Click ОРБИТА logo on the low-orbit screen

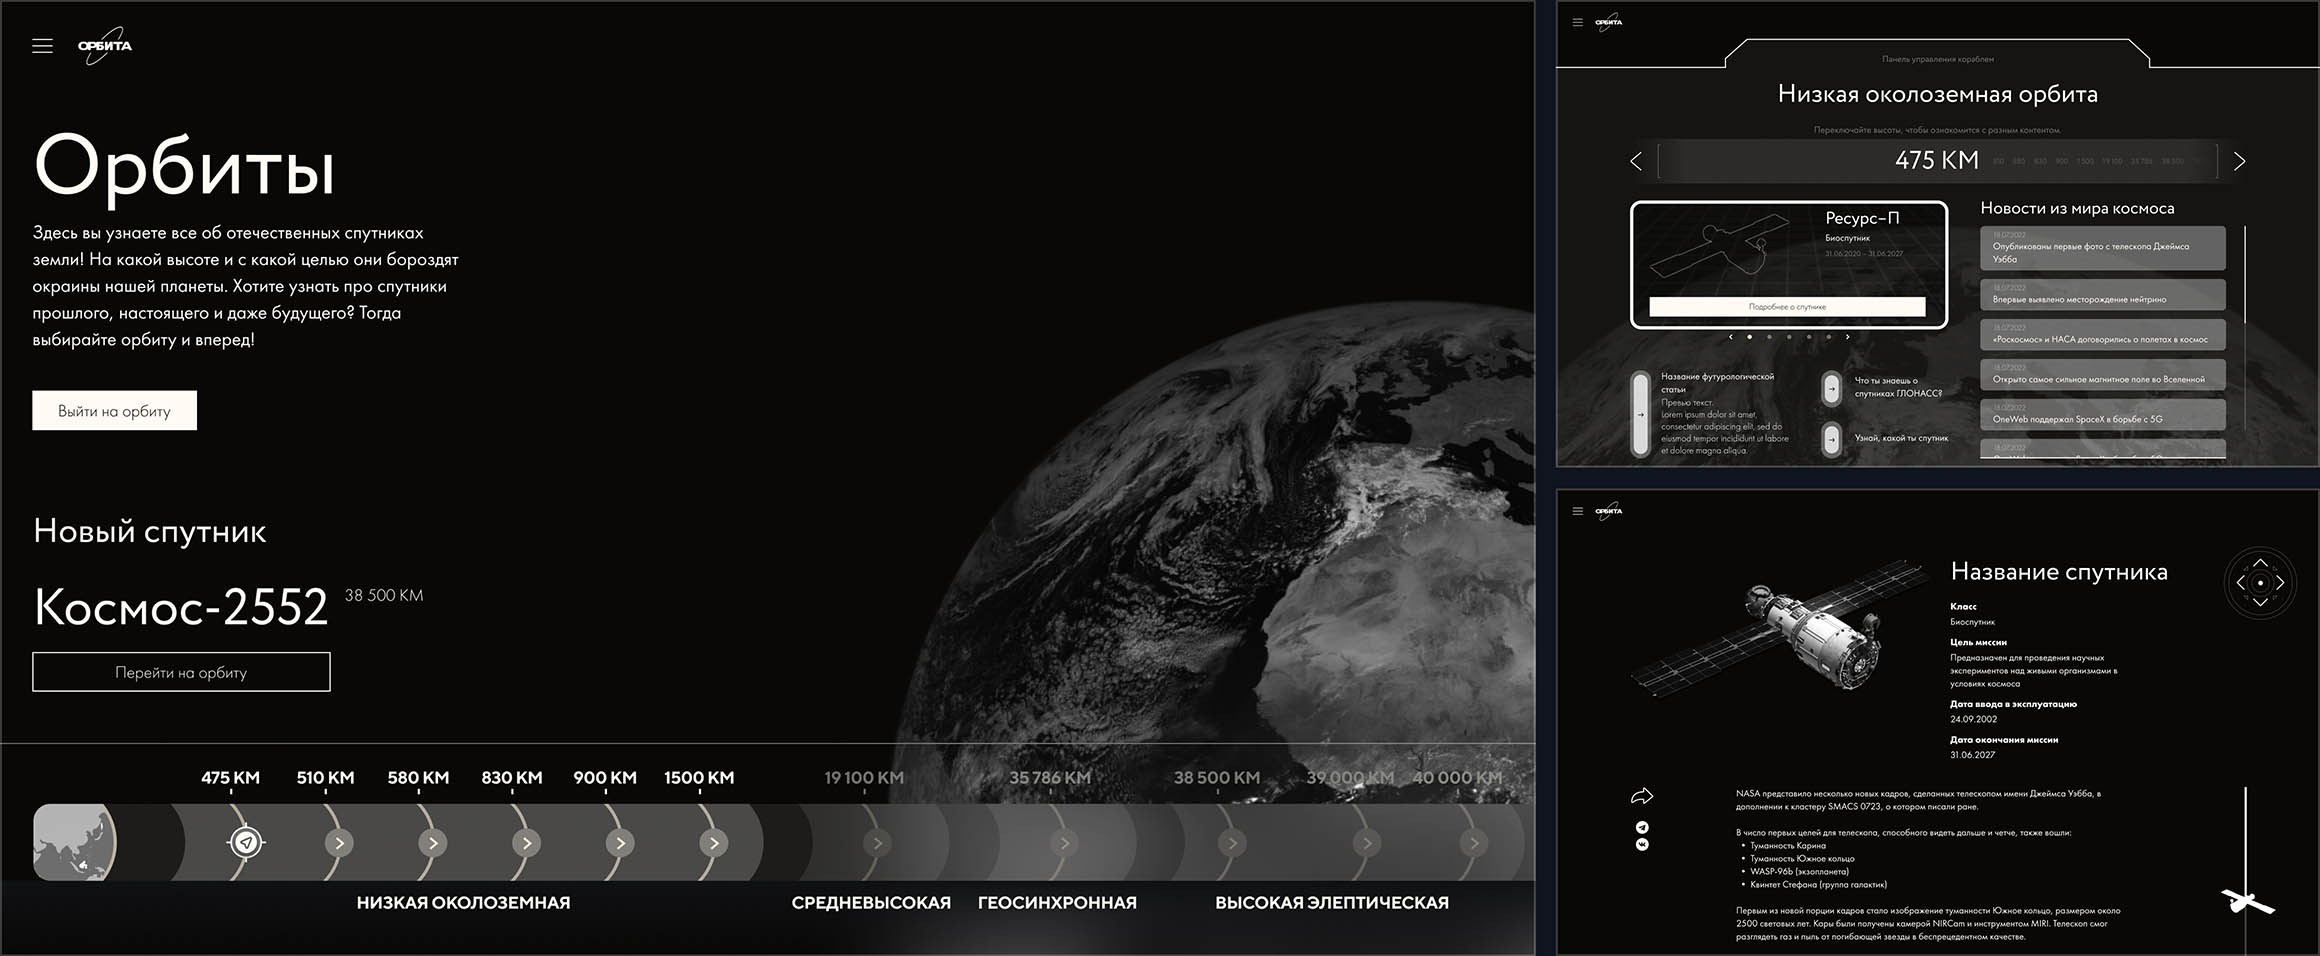(x=1609, y=22)
